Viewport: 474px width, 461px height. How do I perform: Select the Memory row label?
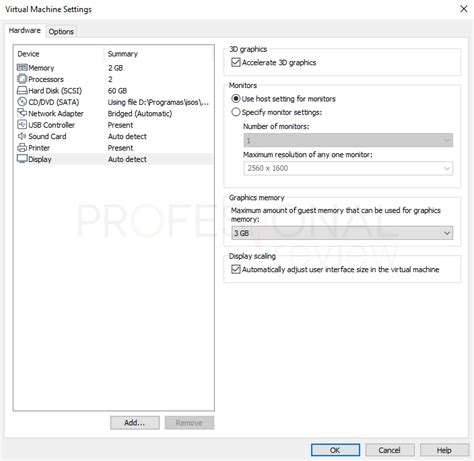(41, 68)
